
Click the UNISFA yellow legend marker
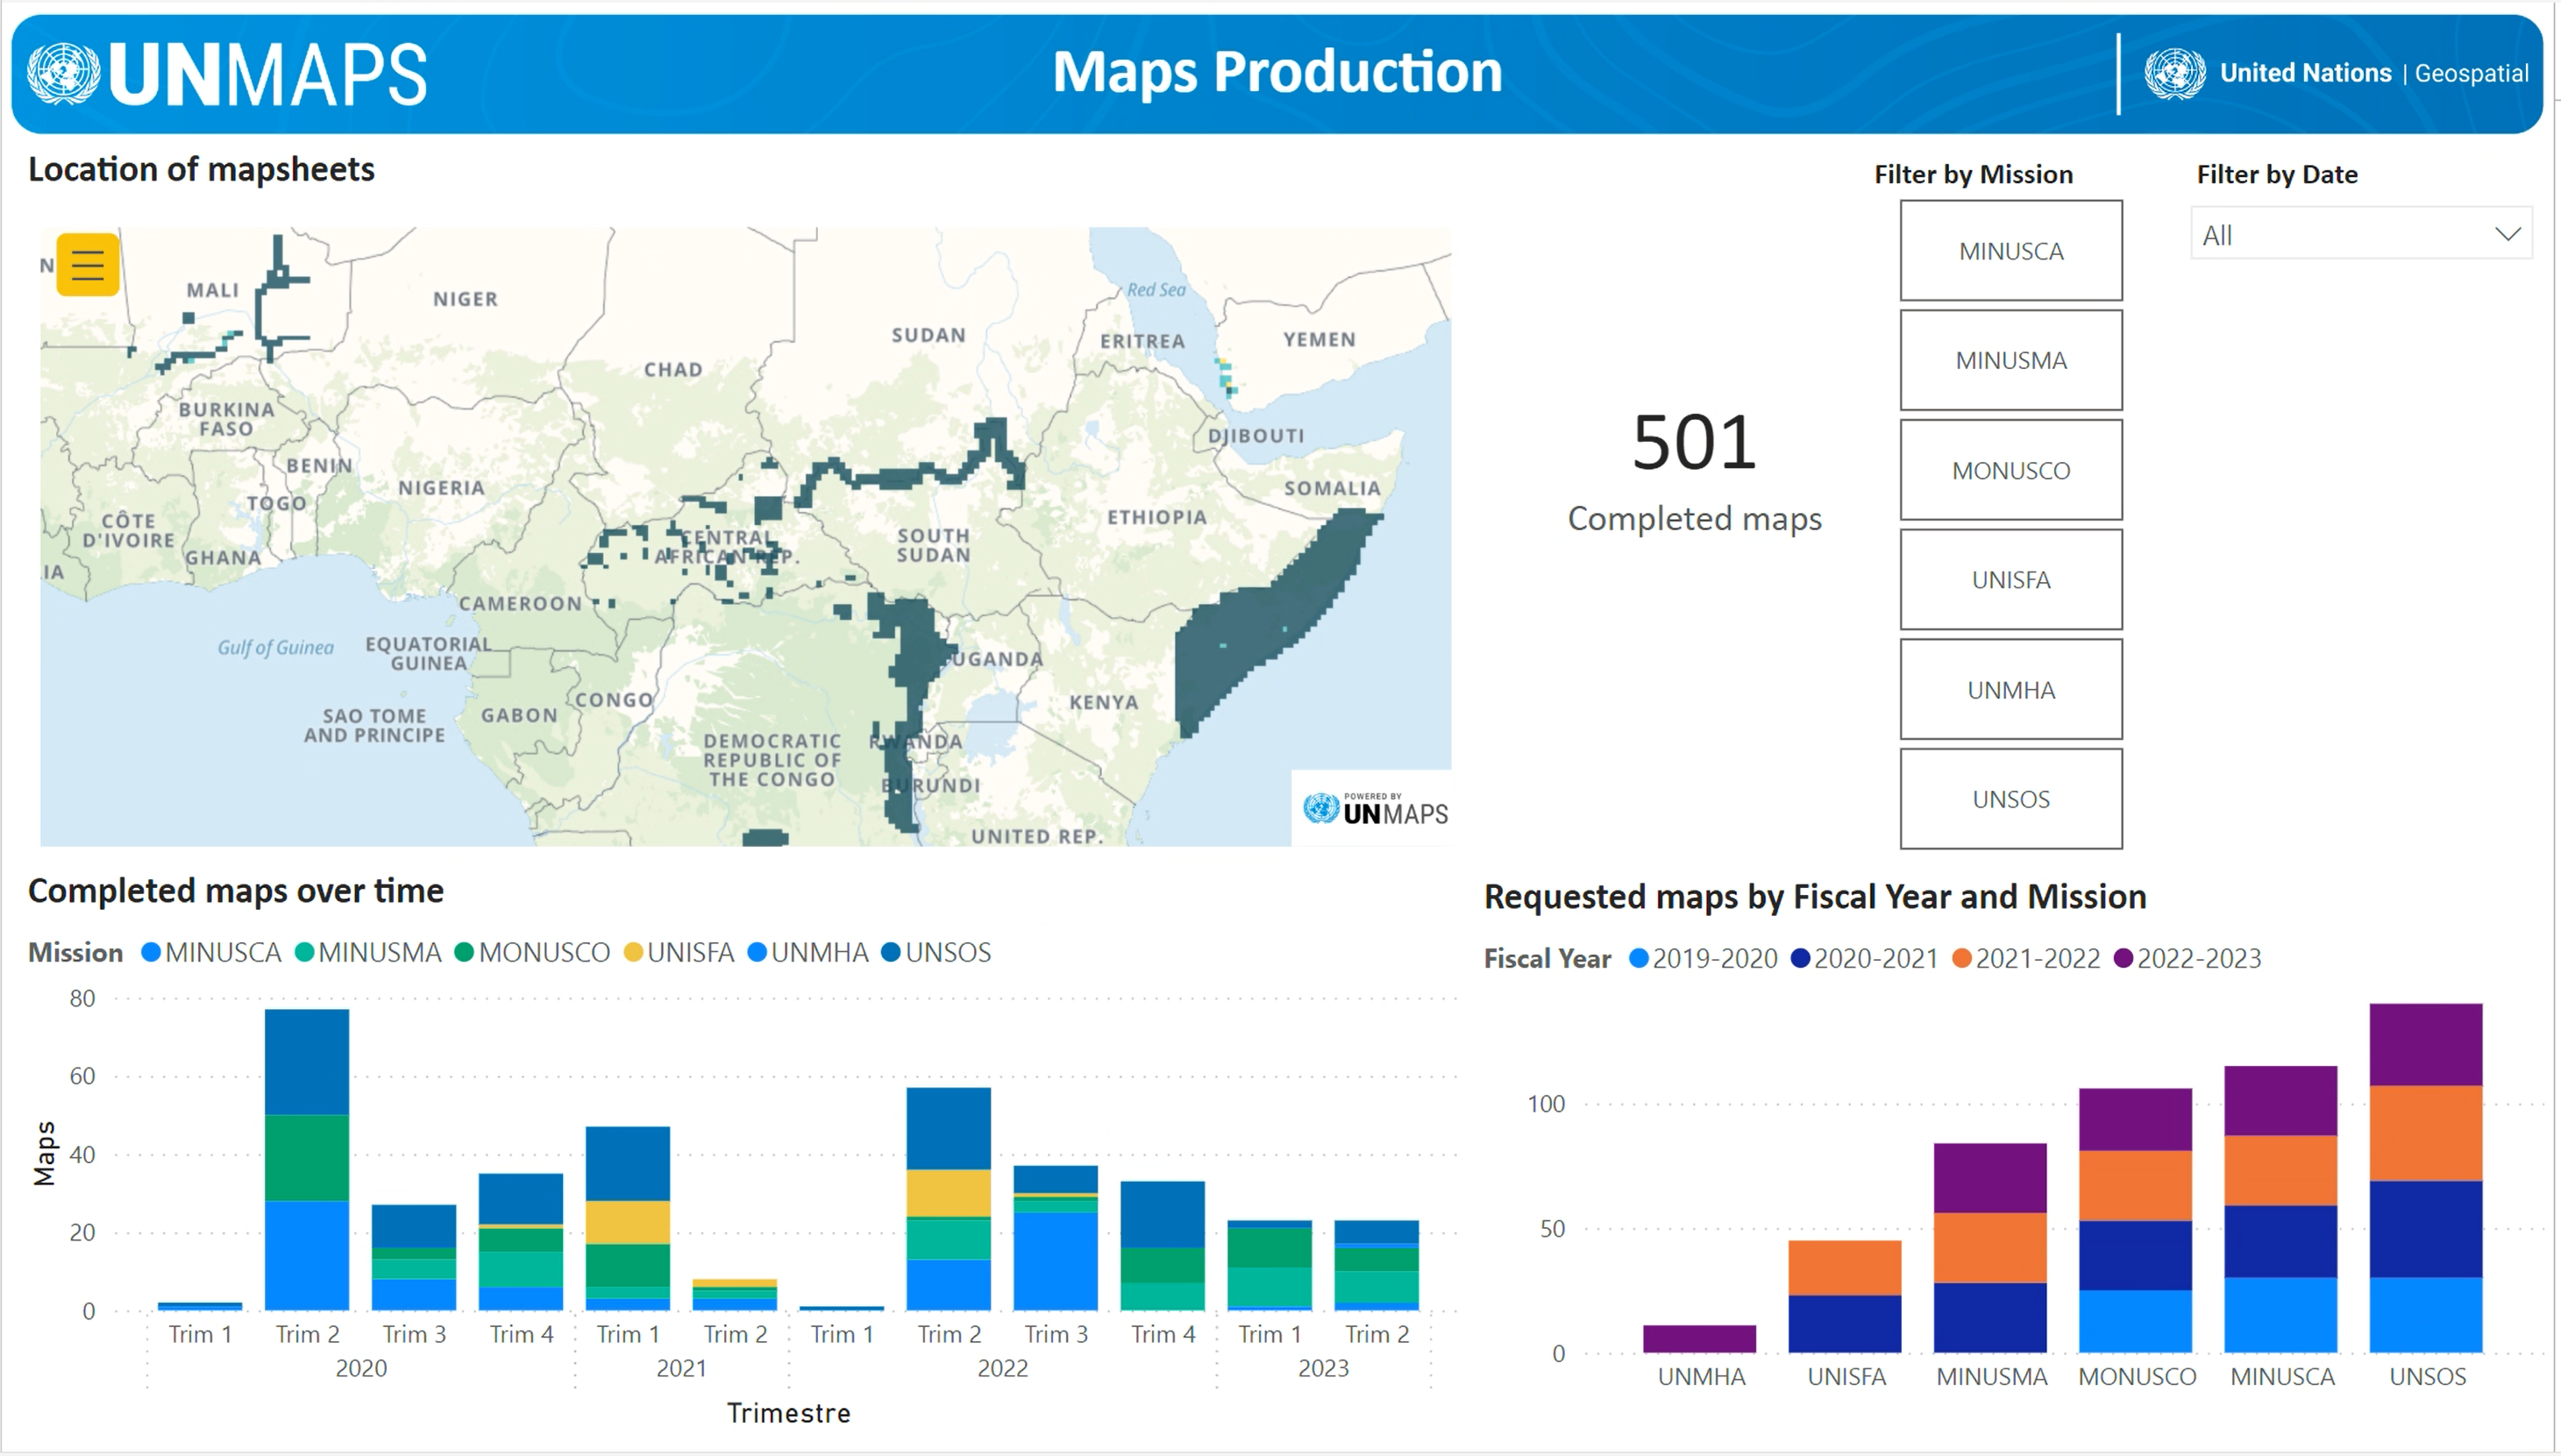pyautogui.click(x=633, y=952)
